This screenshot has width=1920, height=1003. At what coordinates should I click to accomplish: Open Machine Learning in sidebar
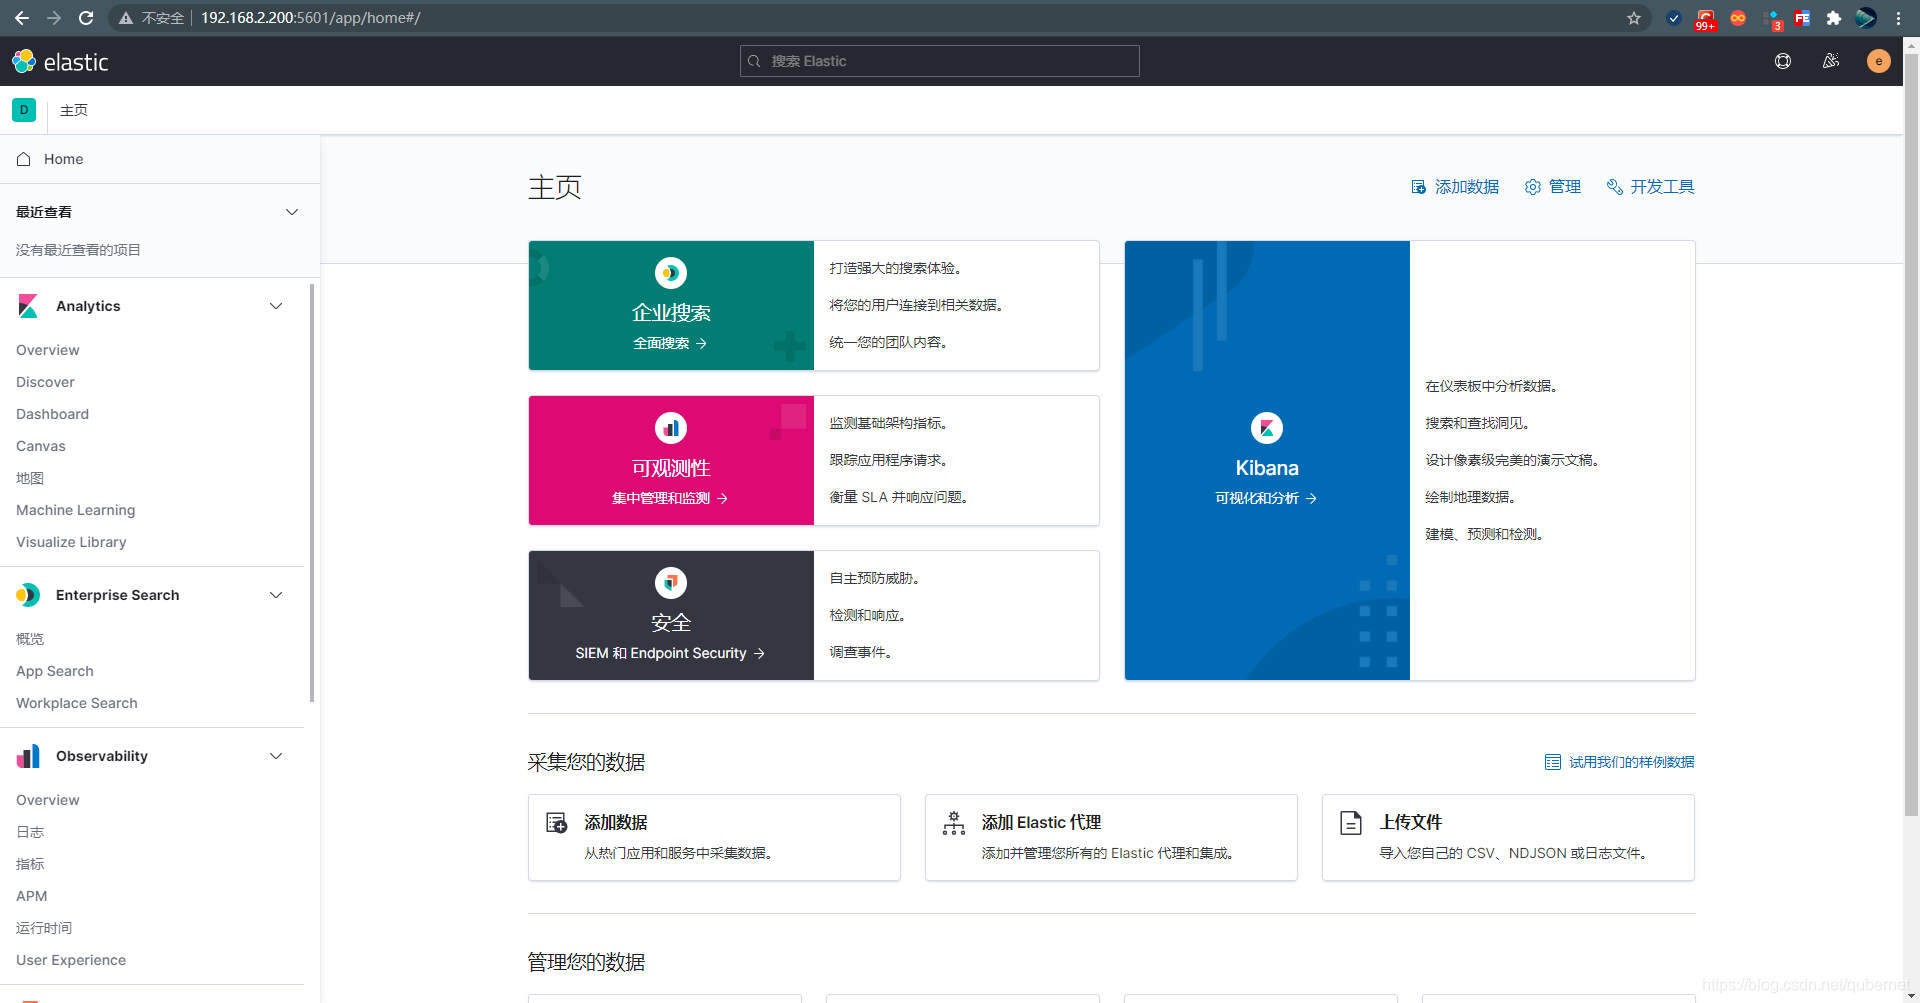75,510
